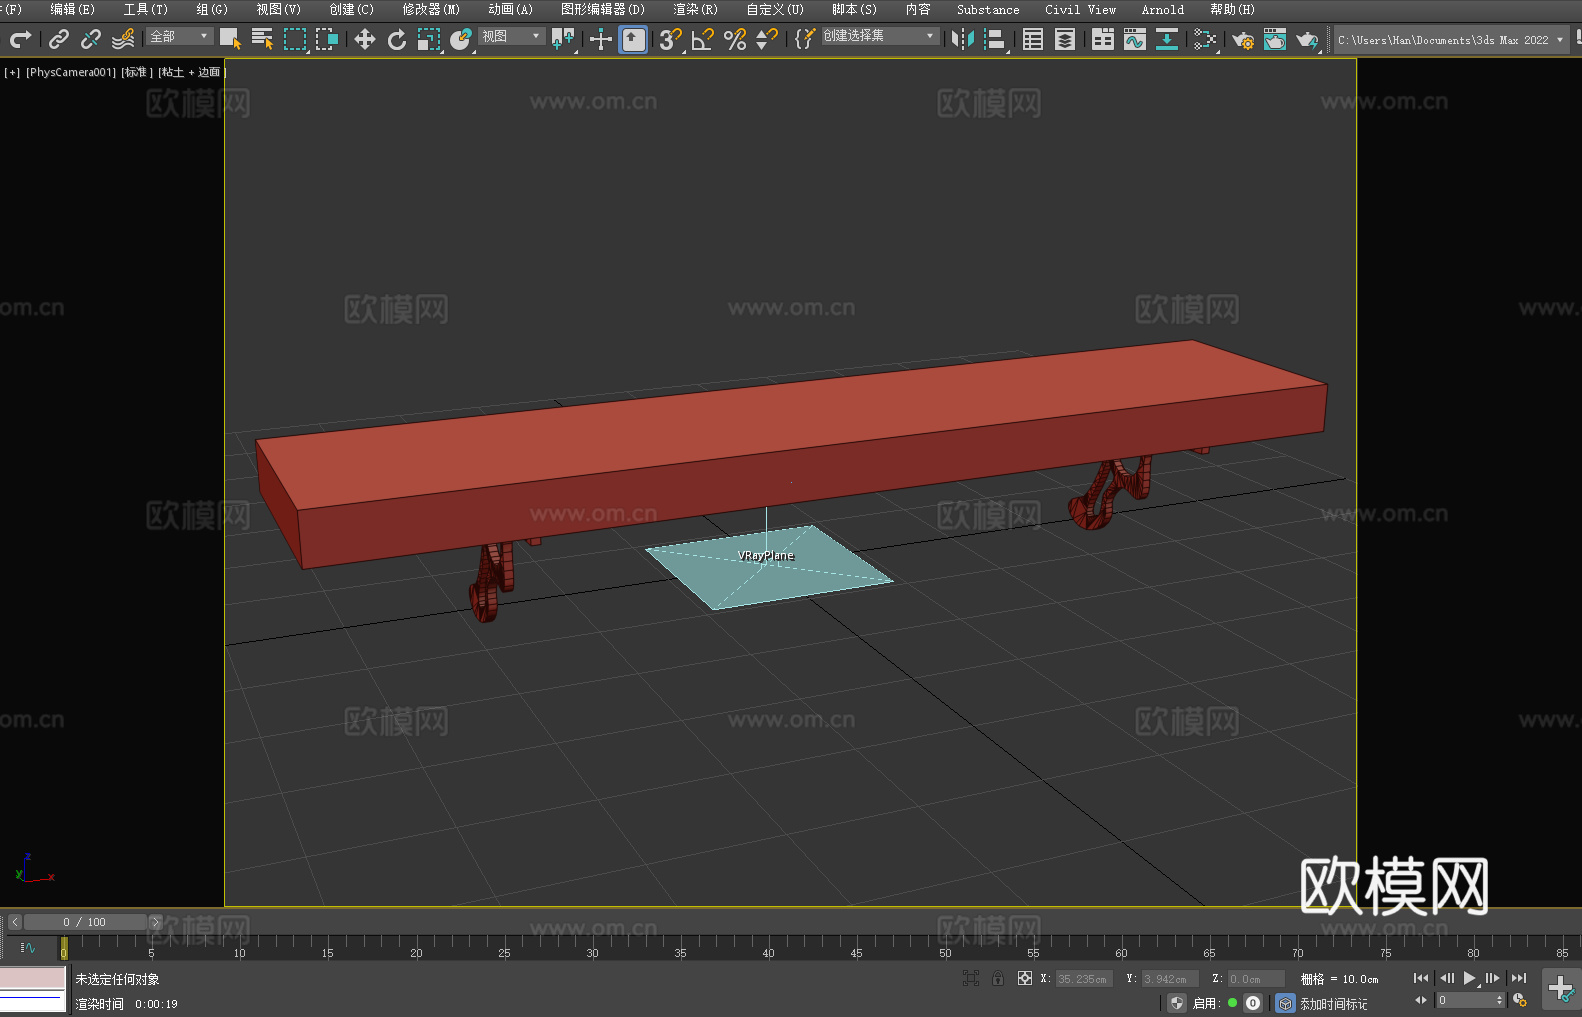Screen dimensions: 1582x1017
Task: Activate the Select and Move tool
Action: (x=365, y=39)
